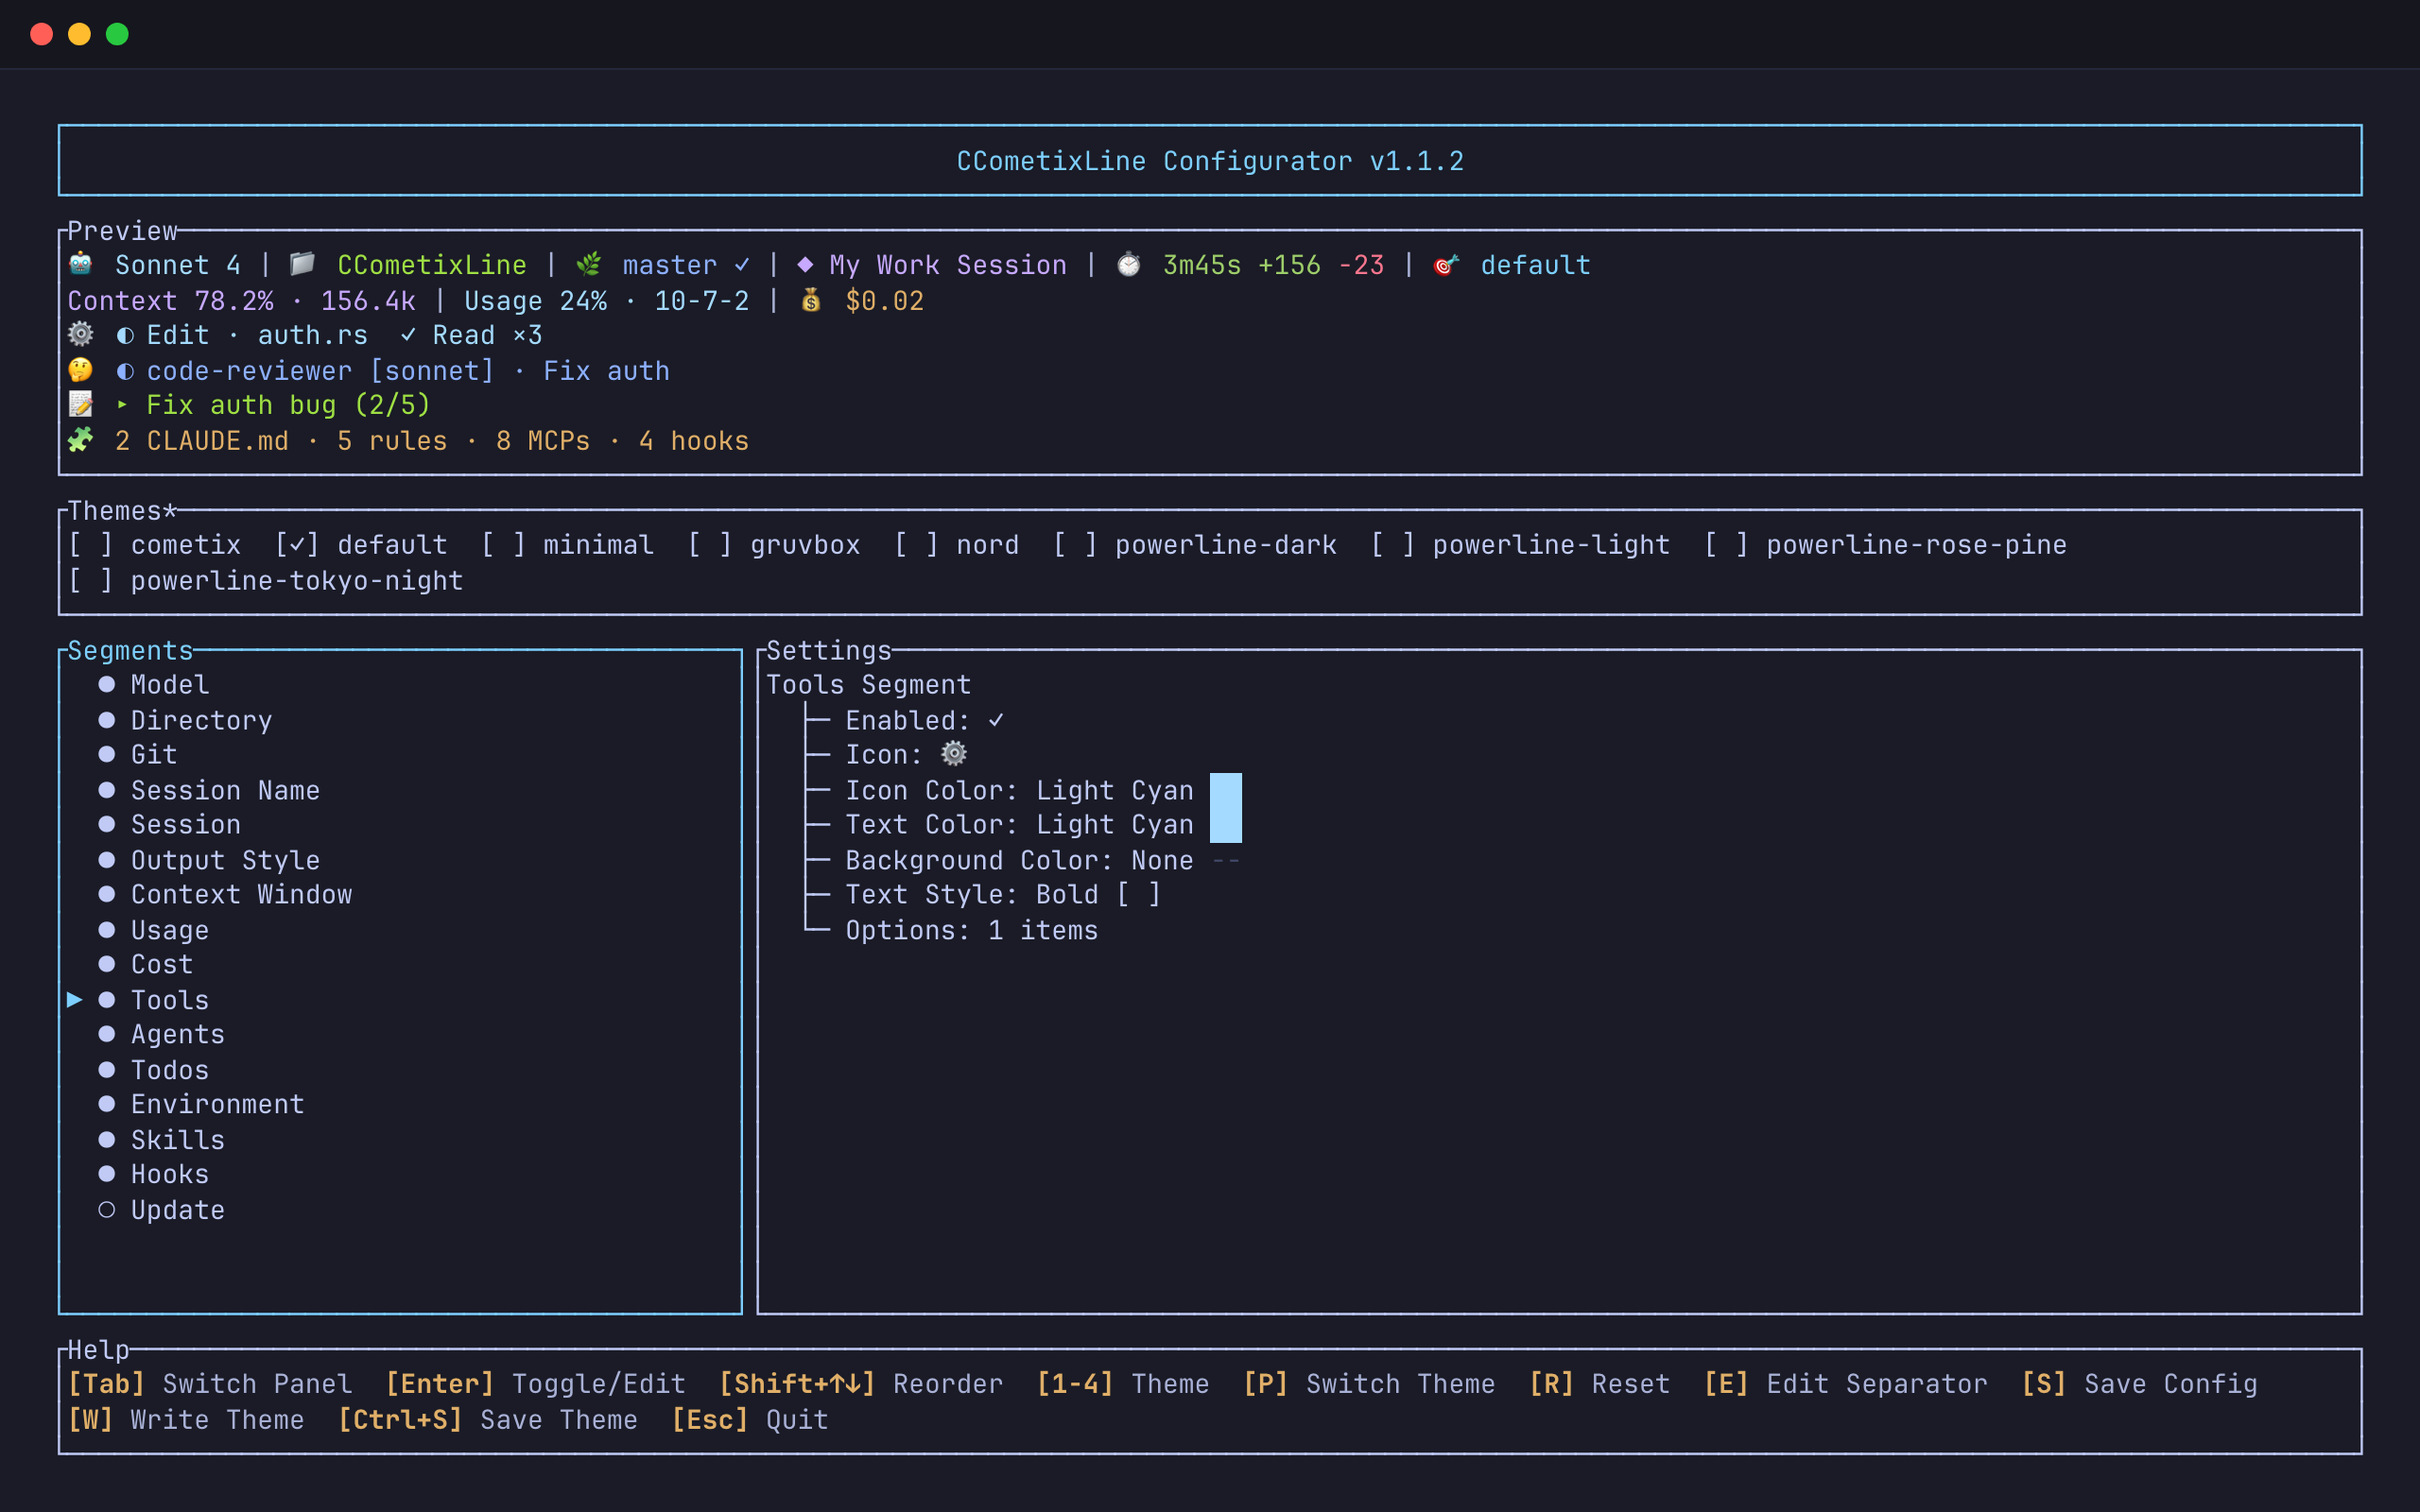Click the [P] Switch Theme shortcut
The height and width of the screenshot is (1512, 2420).
point(1369,1384)
